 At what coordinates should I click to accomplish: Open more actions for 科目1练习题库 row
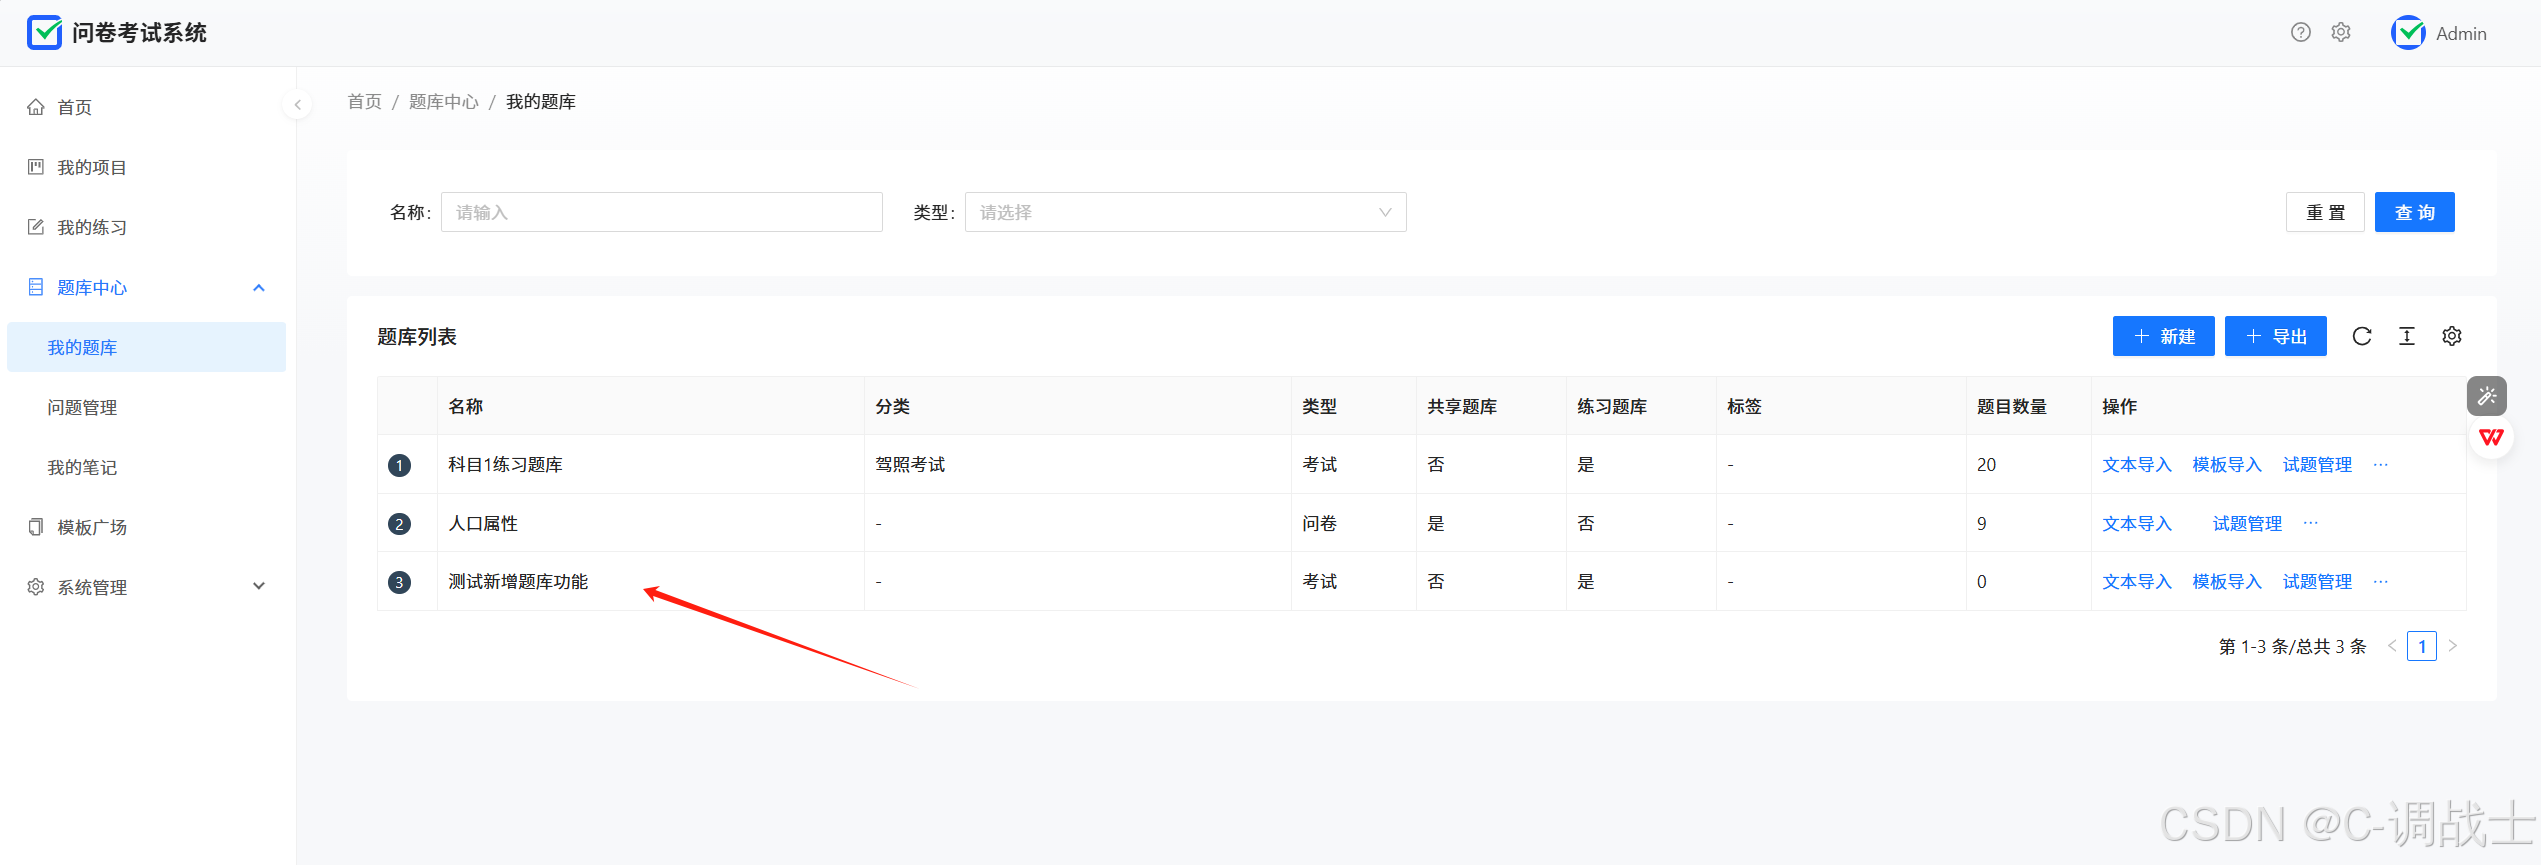pyautogui.click(x=2381, y=464)
